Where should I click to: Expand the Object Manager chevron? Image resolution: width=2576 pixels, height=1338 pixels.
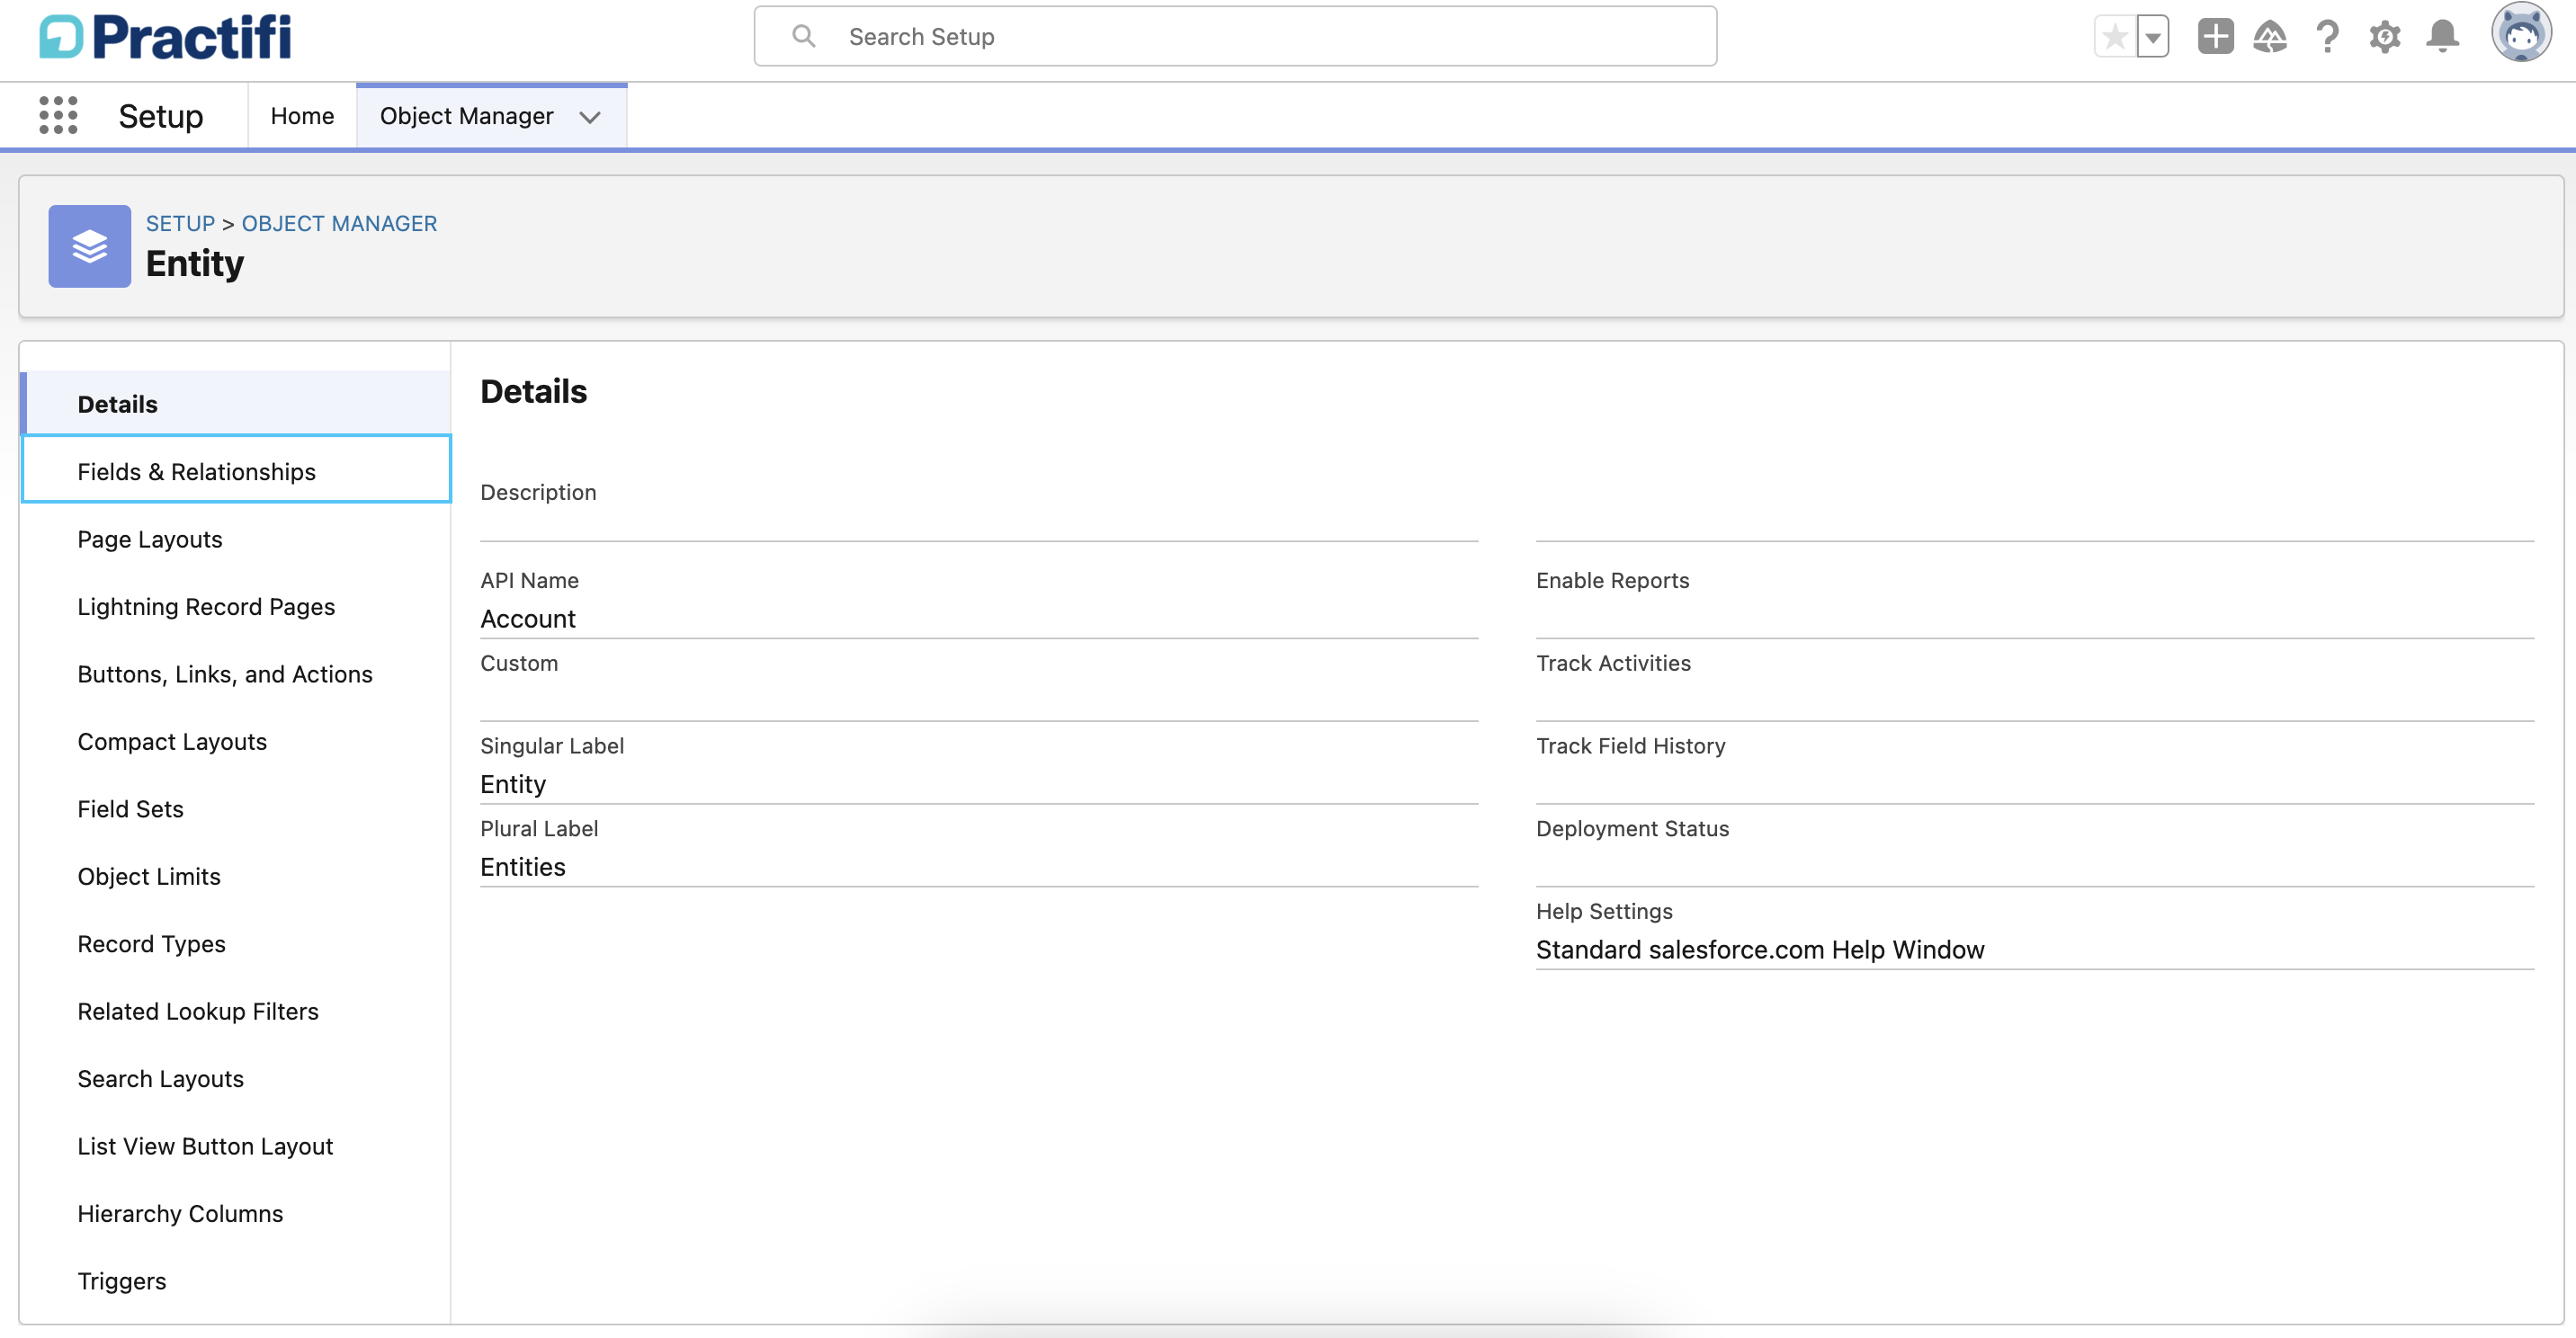[x=590, y=117]
